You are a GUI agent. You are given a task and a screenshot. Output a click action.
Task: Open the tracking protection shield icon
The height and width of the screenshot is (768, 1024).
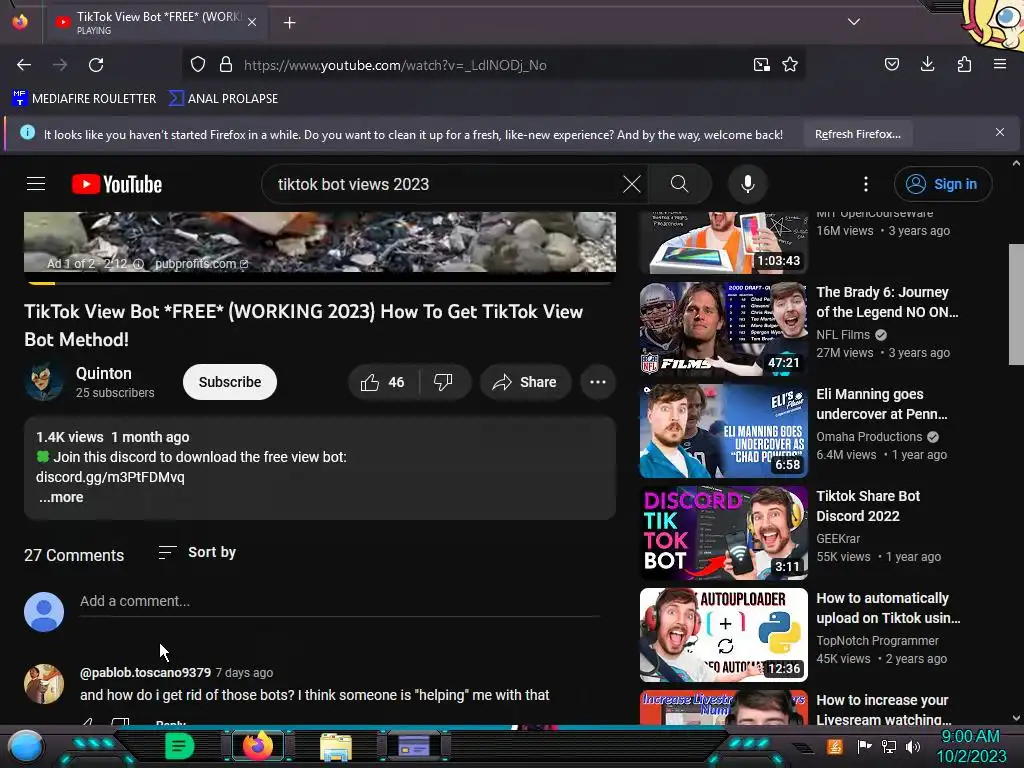[x=198, y=65]
